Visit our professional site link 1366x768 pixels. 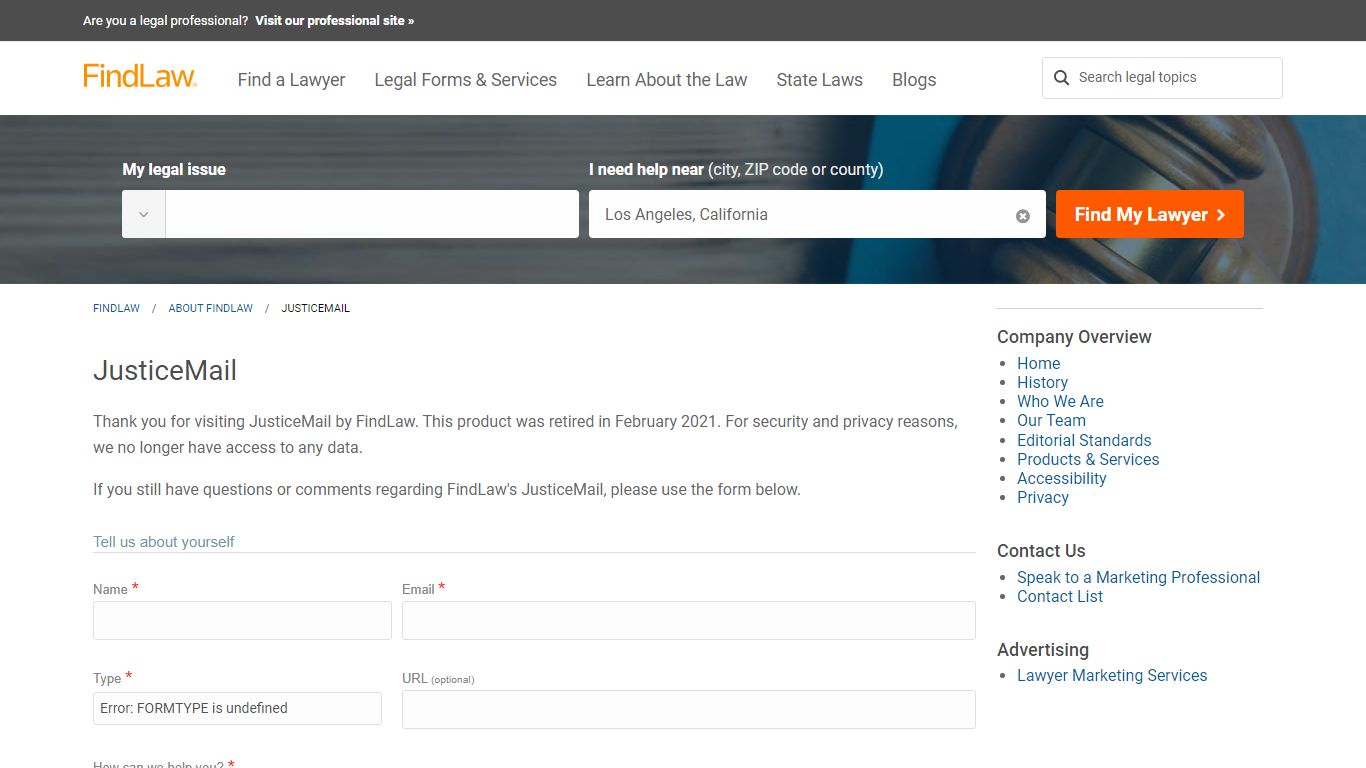click(334, 20)
